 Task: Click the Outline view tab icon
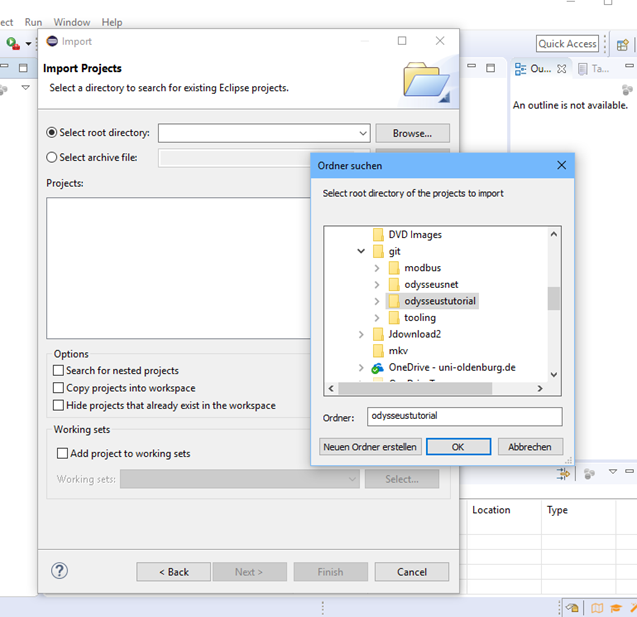click(x=520, y=69)
